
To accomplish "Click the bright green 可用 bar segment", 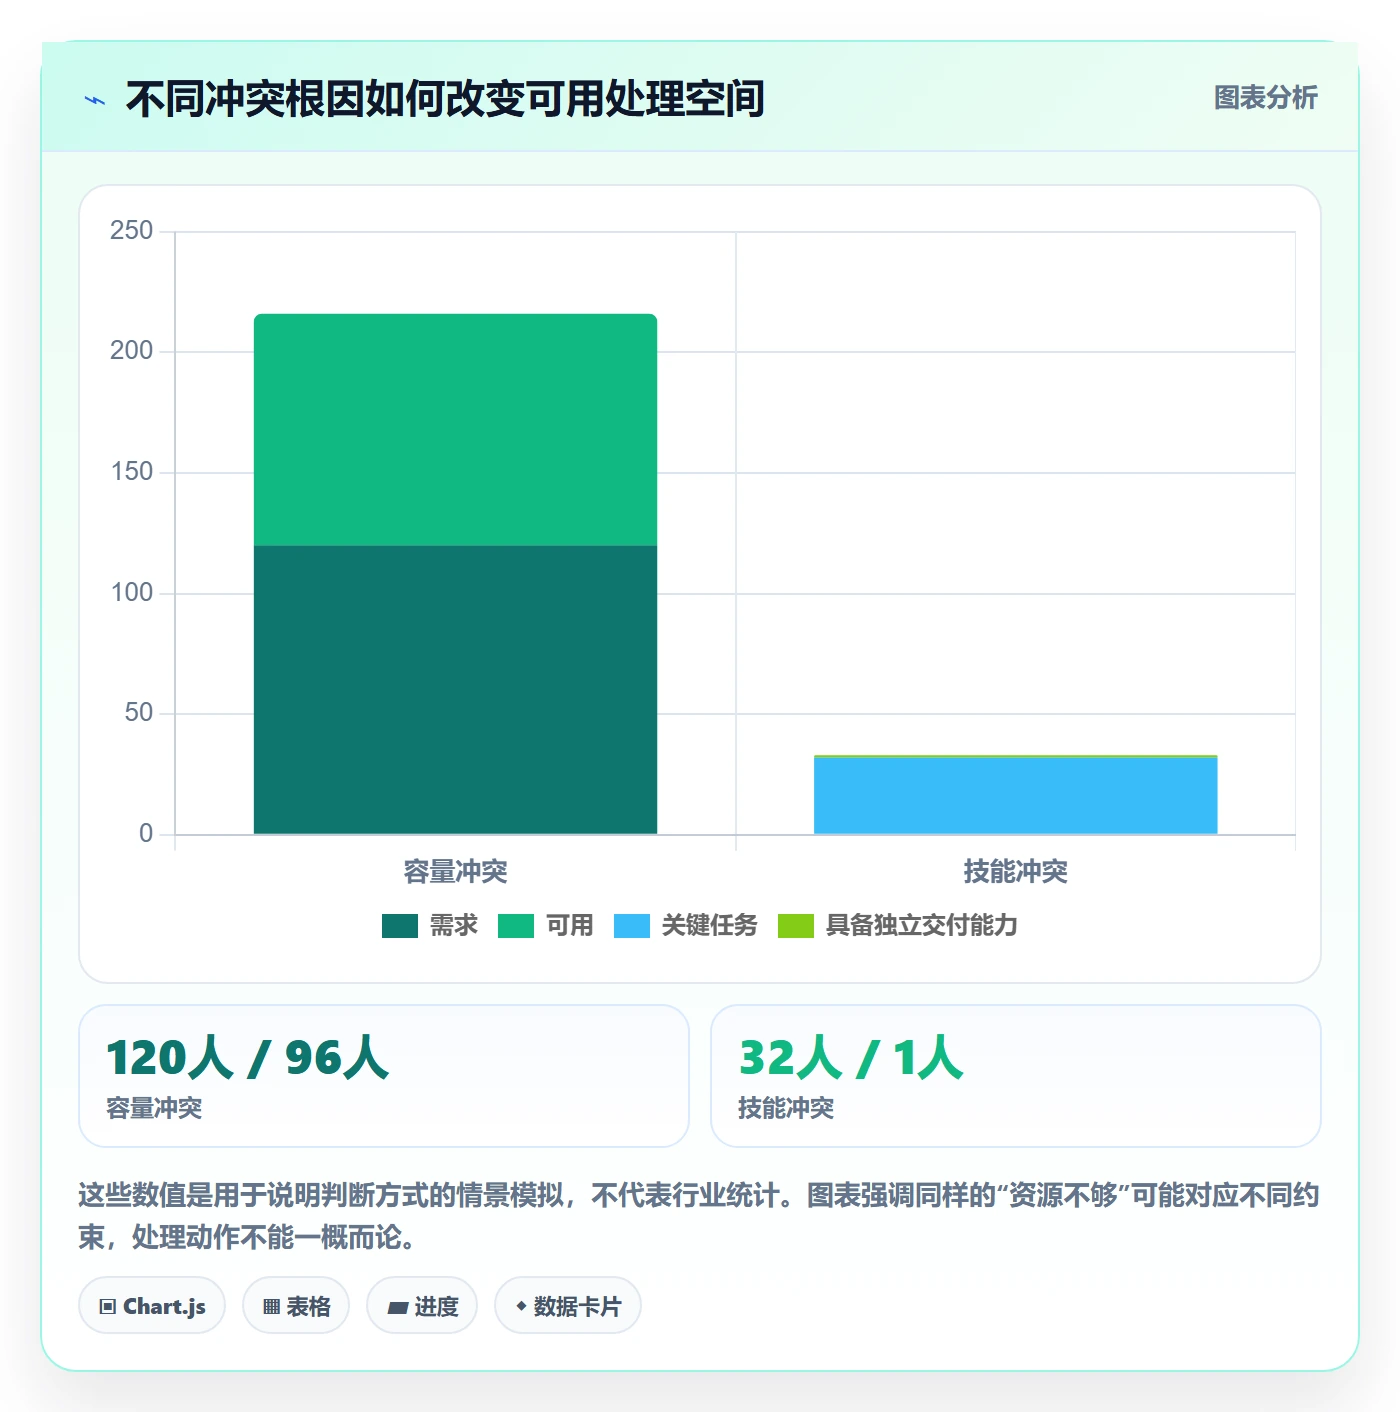I will [455, 430].
